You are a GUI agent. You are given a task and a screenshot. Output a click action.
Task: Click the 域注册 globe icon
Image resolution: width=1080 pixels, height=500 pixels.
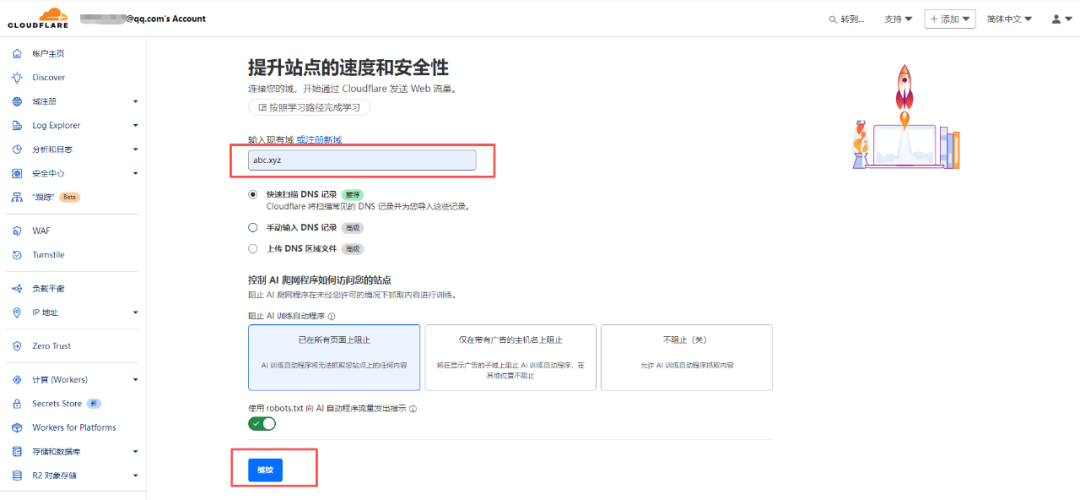click(17, 101)
